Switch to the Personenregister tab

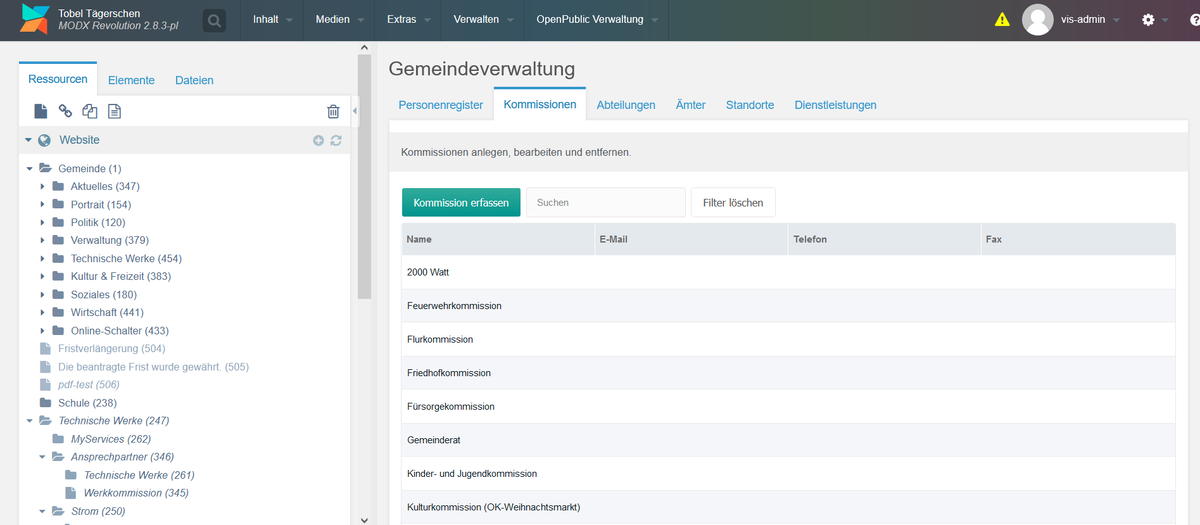[x=441, y=105]
